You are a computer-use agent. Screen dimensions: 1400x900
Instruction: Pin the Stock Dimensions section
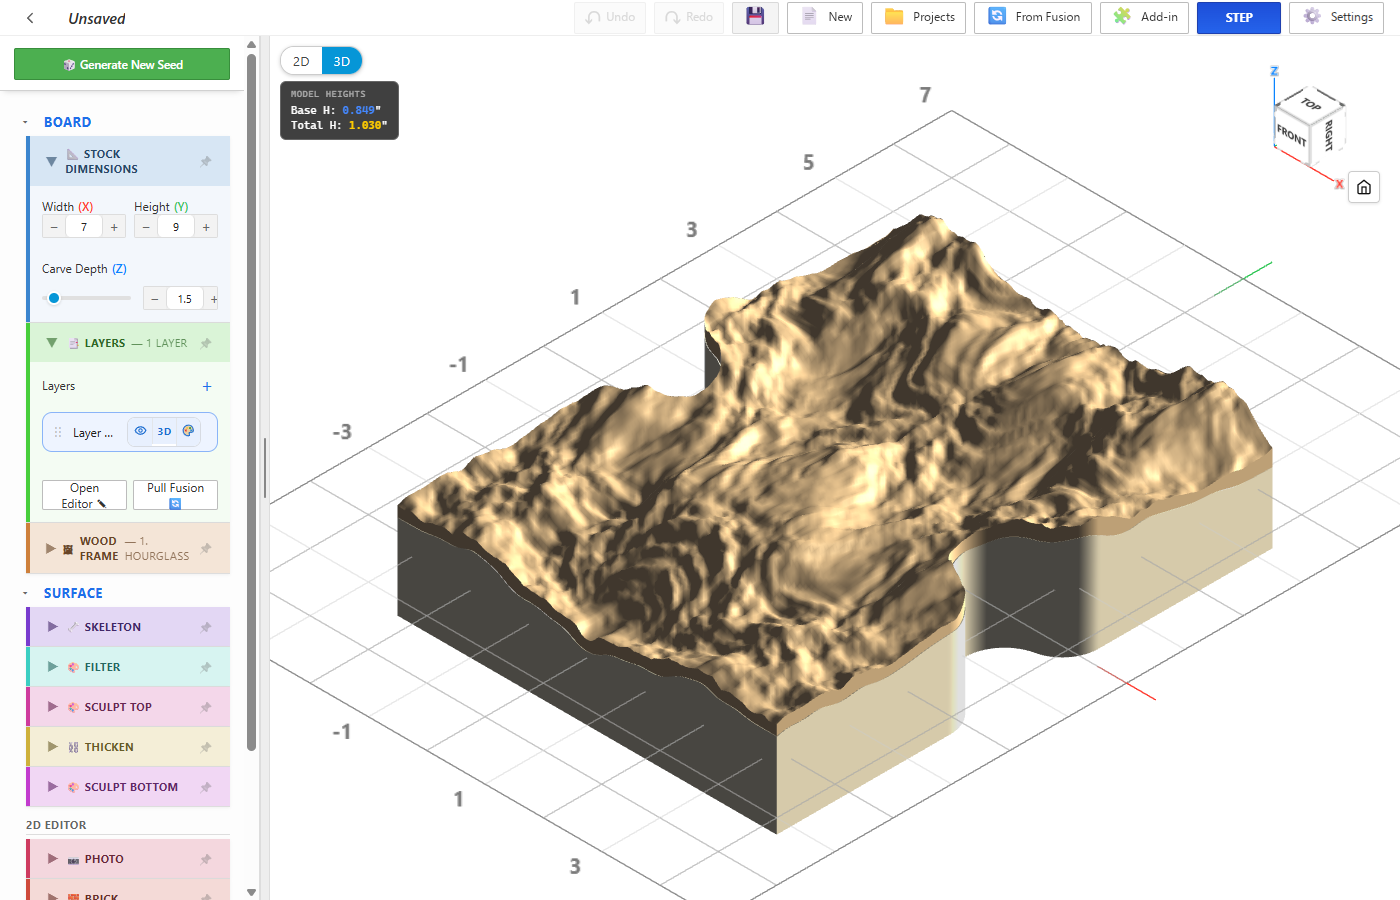click(206, 161)
